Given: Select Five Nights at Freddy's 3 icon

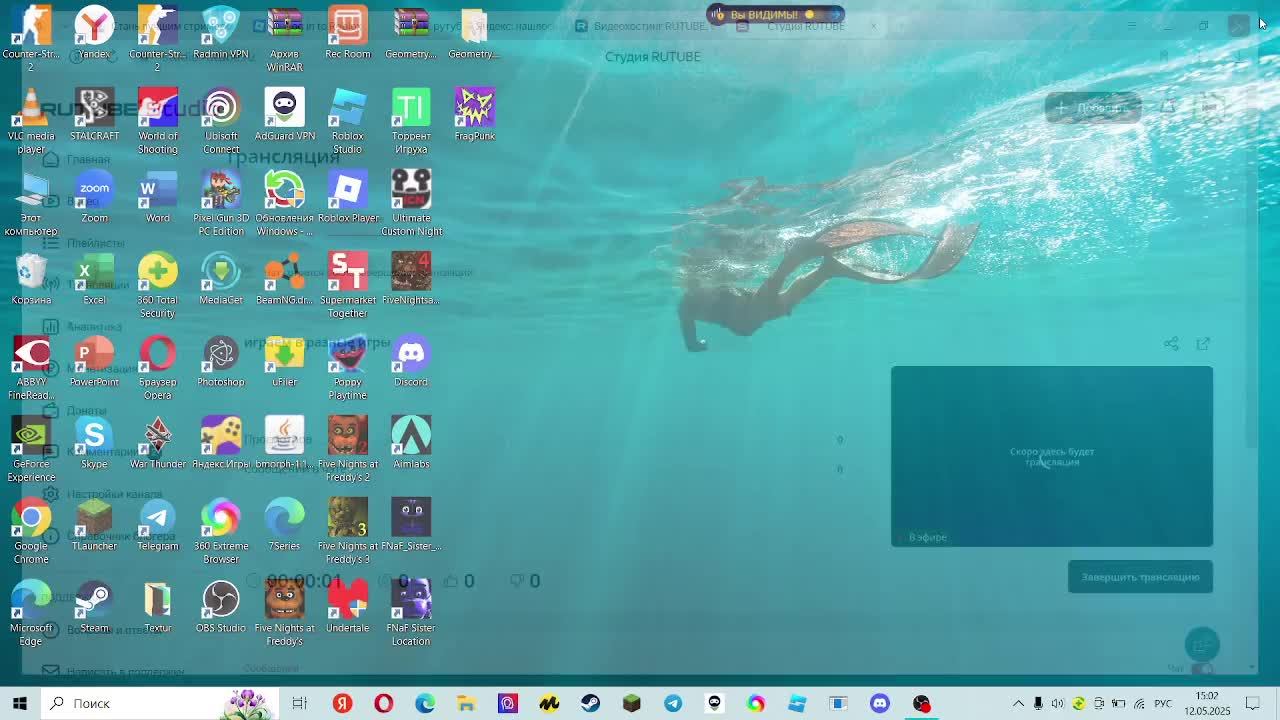Looking at the screenshot, I should [x=348, y=532].
